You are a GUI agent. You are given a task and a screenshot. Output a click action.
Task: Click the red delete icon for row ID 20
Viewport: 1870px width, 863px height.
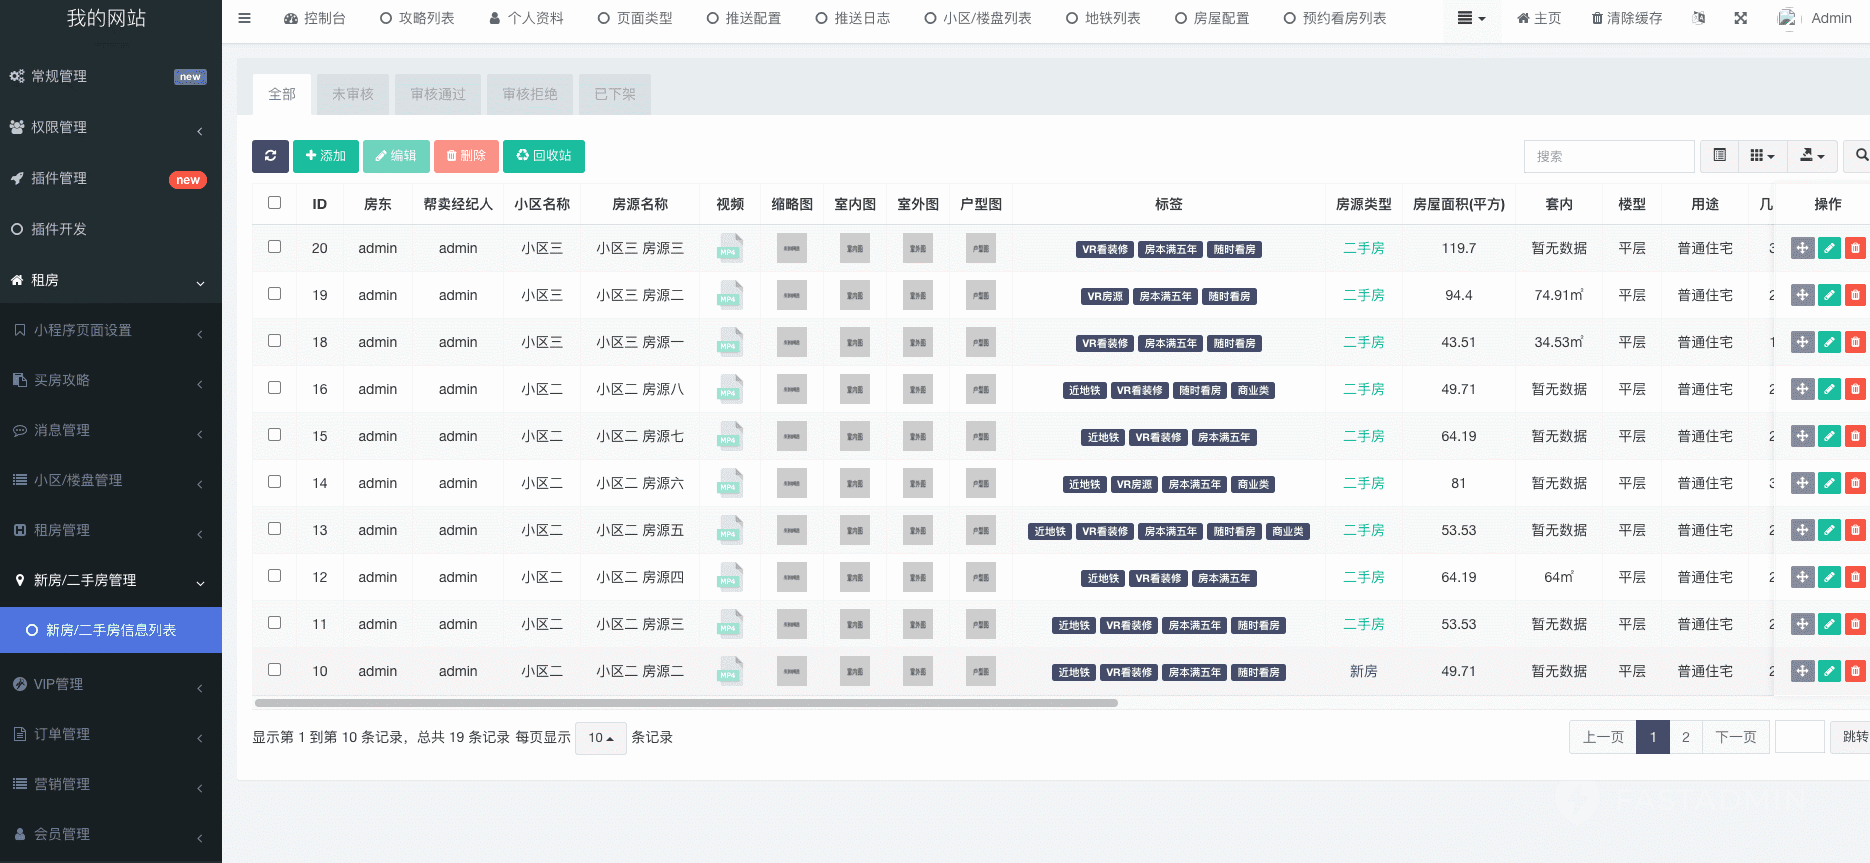(x=1855, y=248)
